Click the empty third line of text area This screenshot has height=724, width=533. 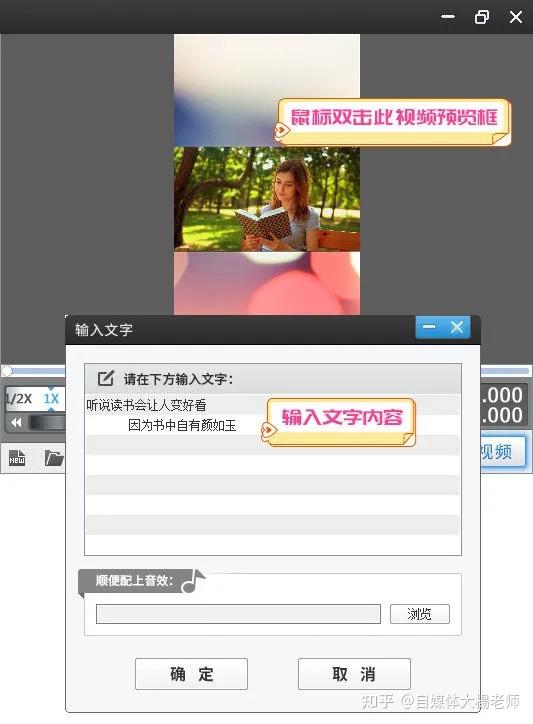tap(273, 445)
